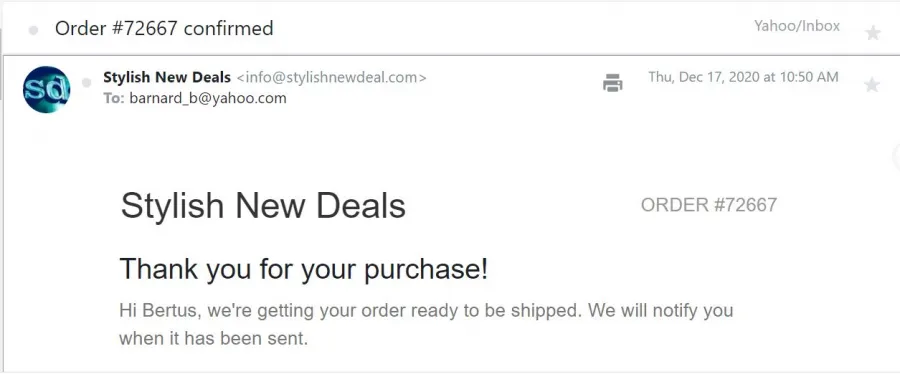900x374 pixels.
Task: Star the Stylish New Deals message
Action: (872, 85)
